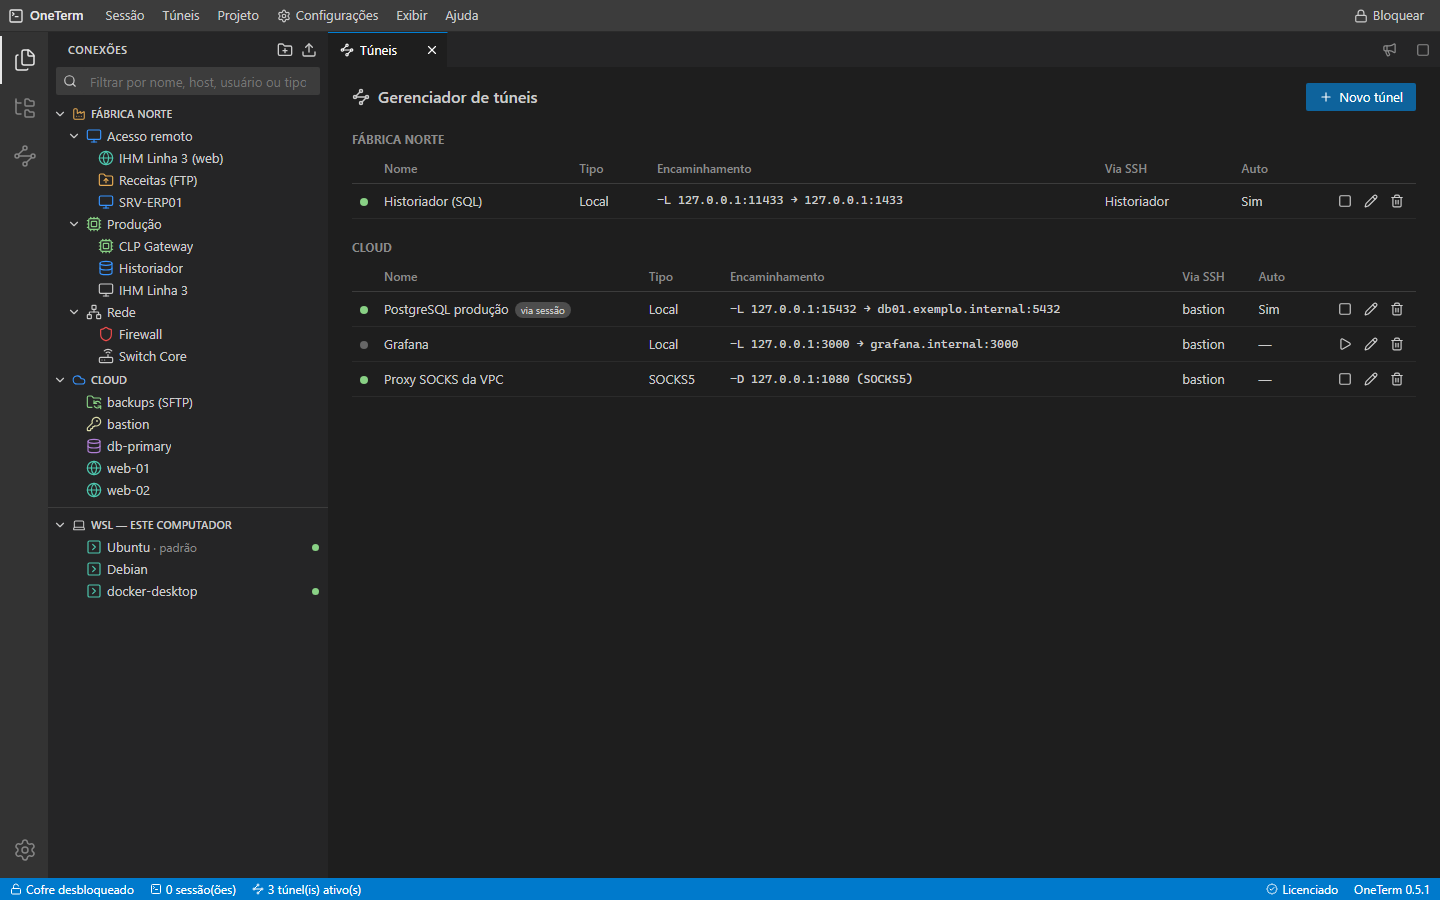The height and width of the screenshot is (900, 1440).
Task: Close the Túneis tab
Action: click(432, 50)
